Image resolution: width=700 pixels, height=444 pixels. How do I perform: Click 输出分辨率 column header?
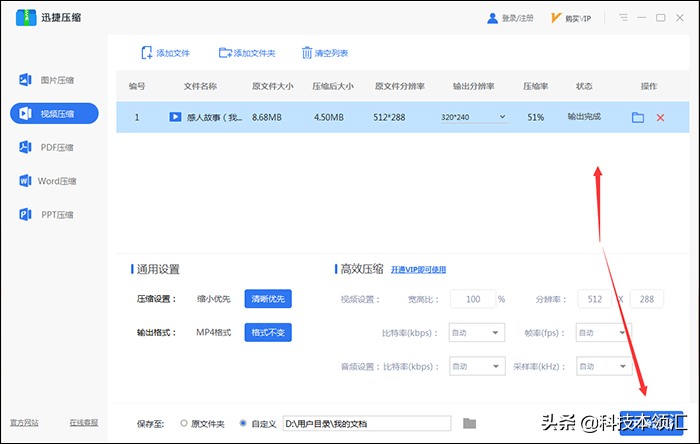pyautogui.click(x=473, y=86)
